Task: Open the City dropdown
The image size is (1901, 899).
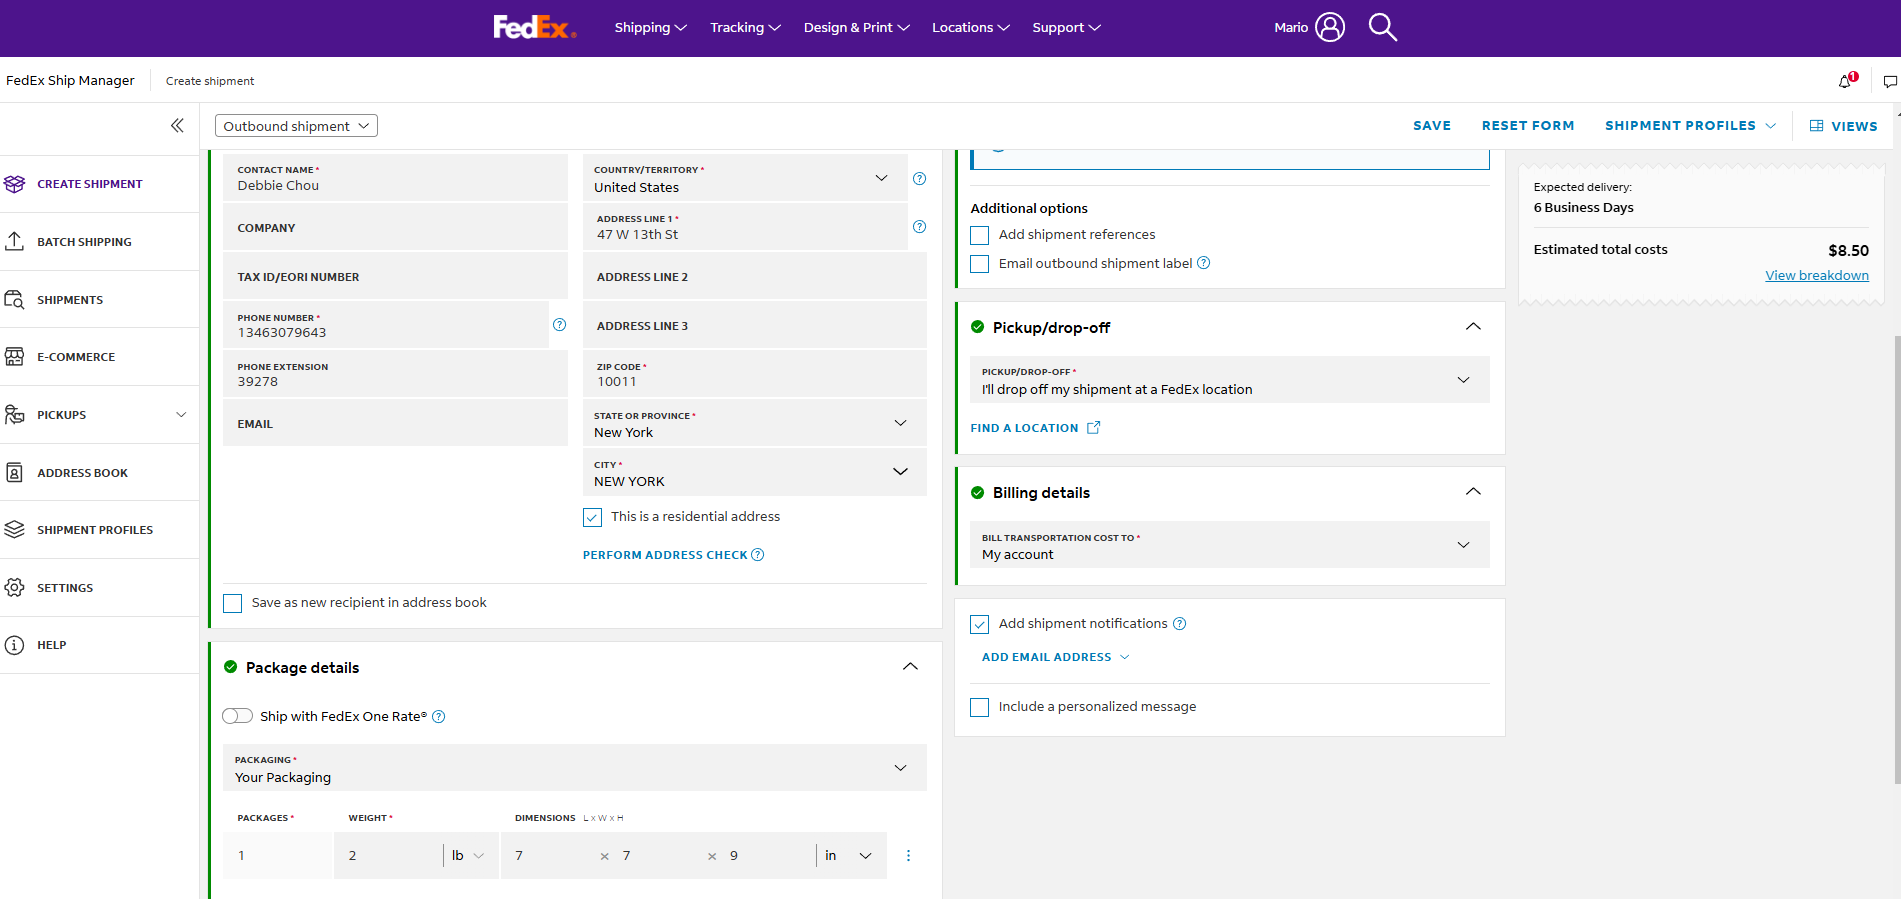Action: [x=755, y=472]
